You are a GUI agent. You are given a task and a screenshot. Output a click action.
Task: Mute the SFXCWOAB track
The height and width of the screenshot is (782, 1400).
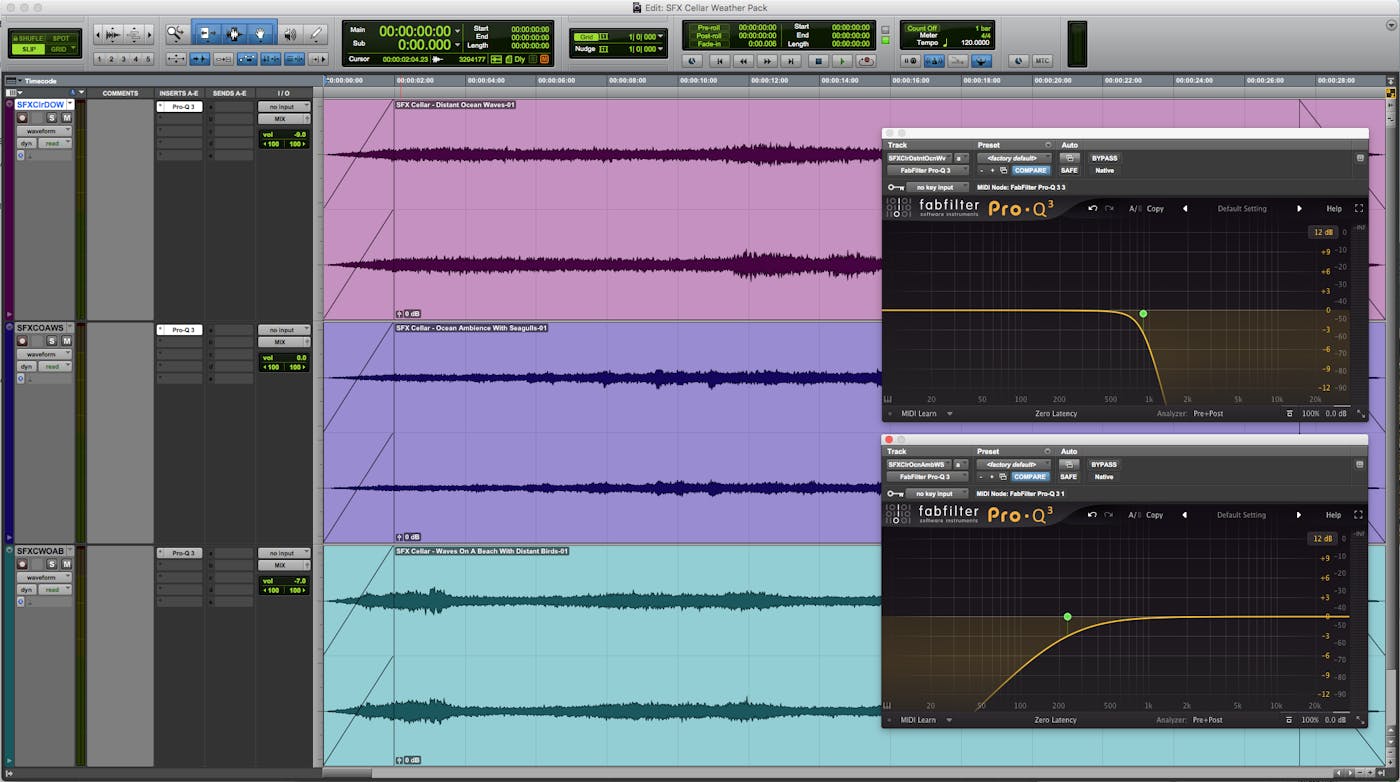pos(67,565)
